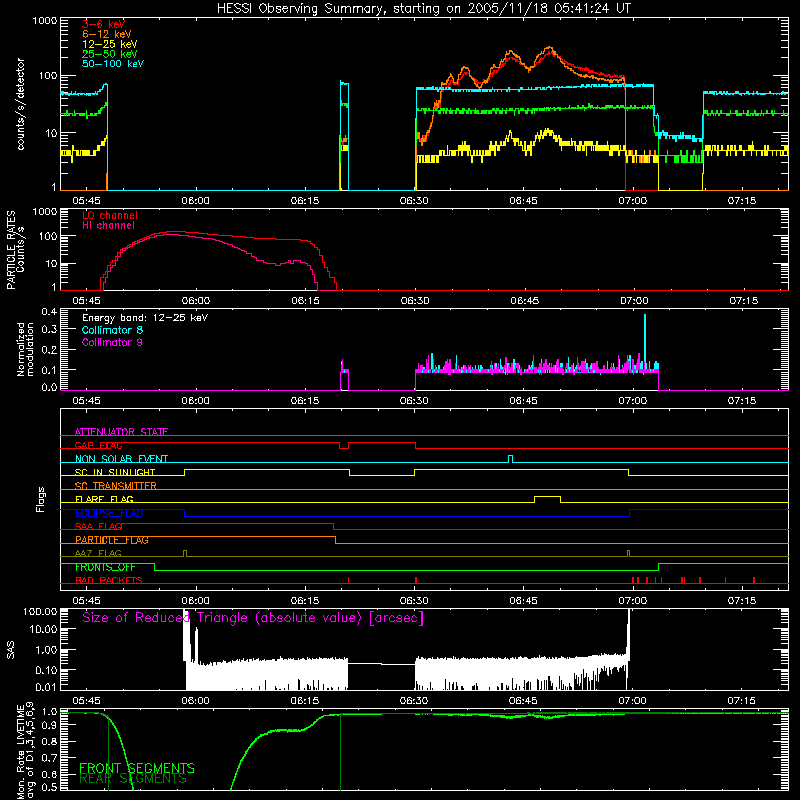Viewport: 800px width, 800px height.
Task: Click the GAP_FLAG label
Action: coord(98,445)
